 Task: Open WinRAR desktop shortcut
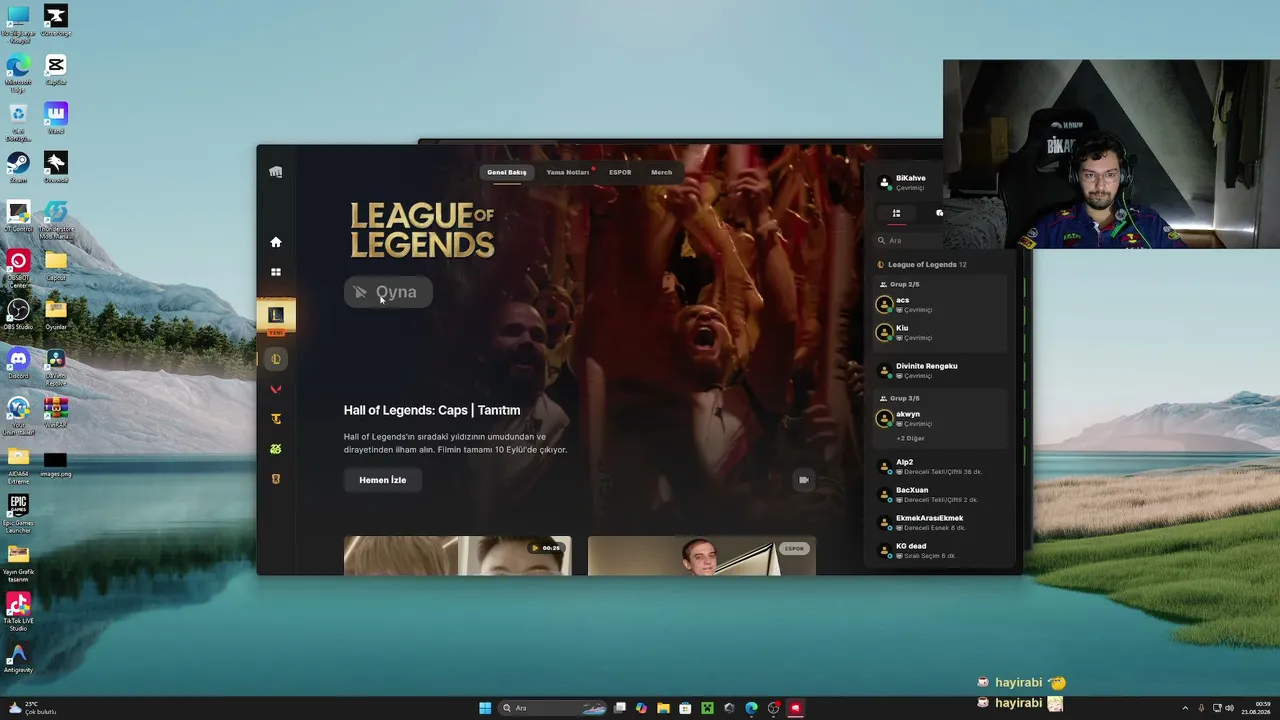(x=56, y=411)
